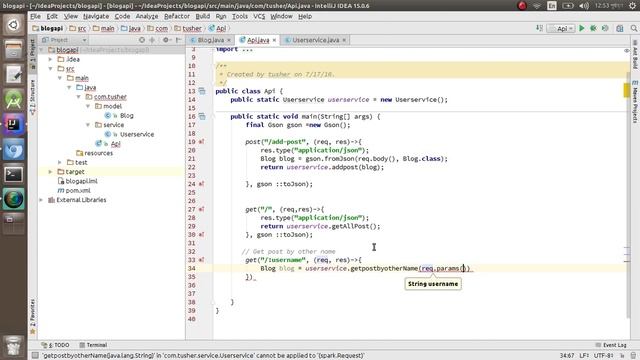Click lambda gutter icon on line 33
The image size is (640, 360).
pos(202,260)
